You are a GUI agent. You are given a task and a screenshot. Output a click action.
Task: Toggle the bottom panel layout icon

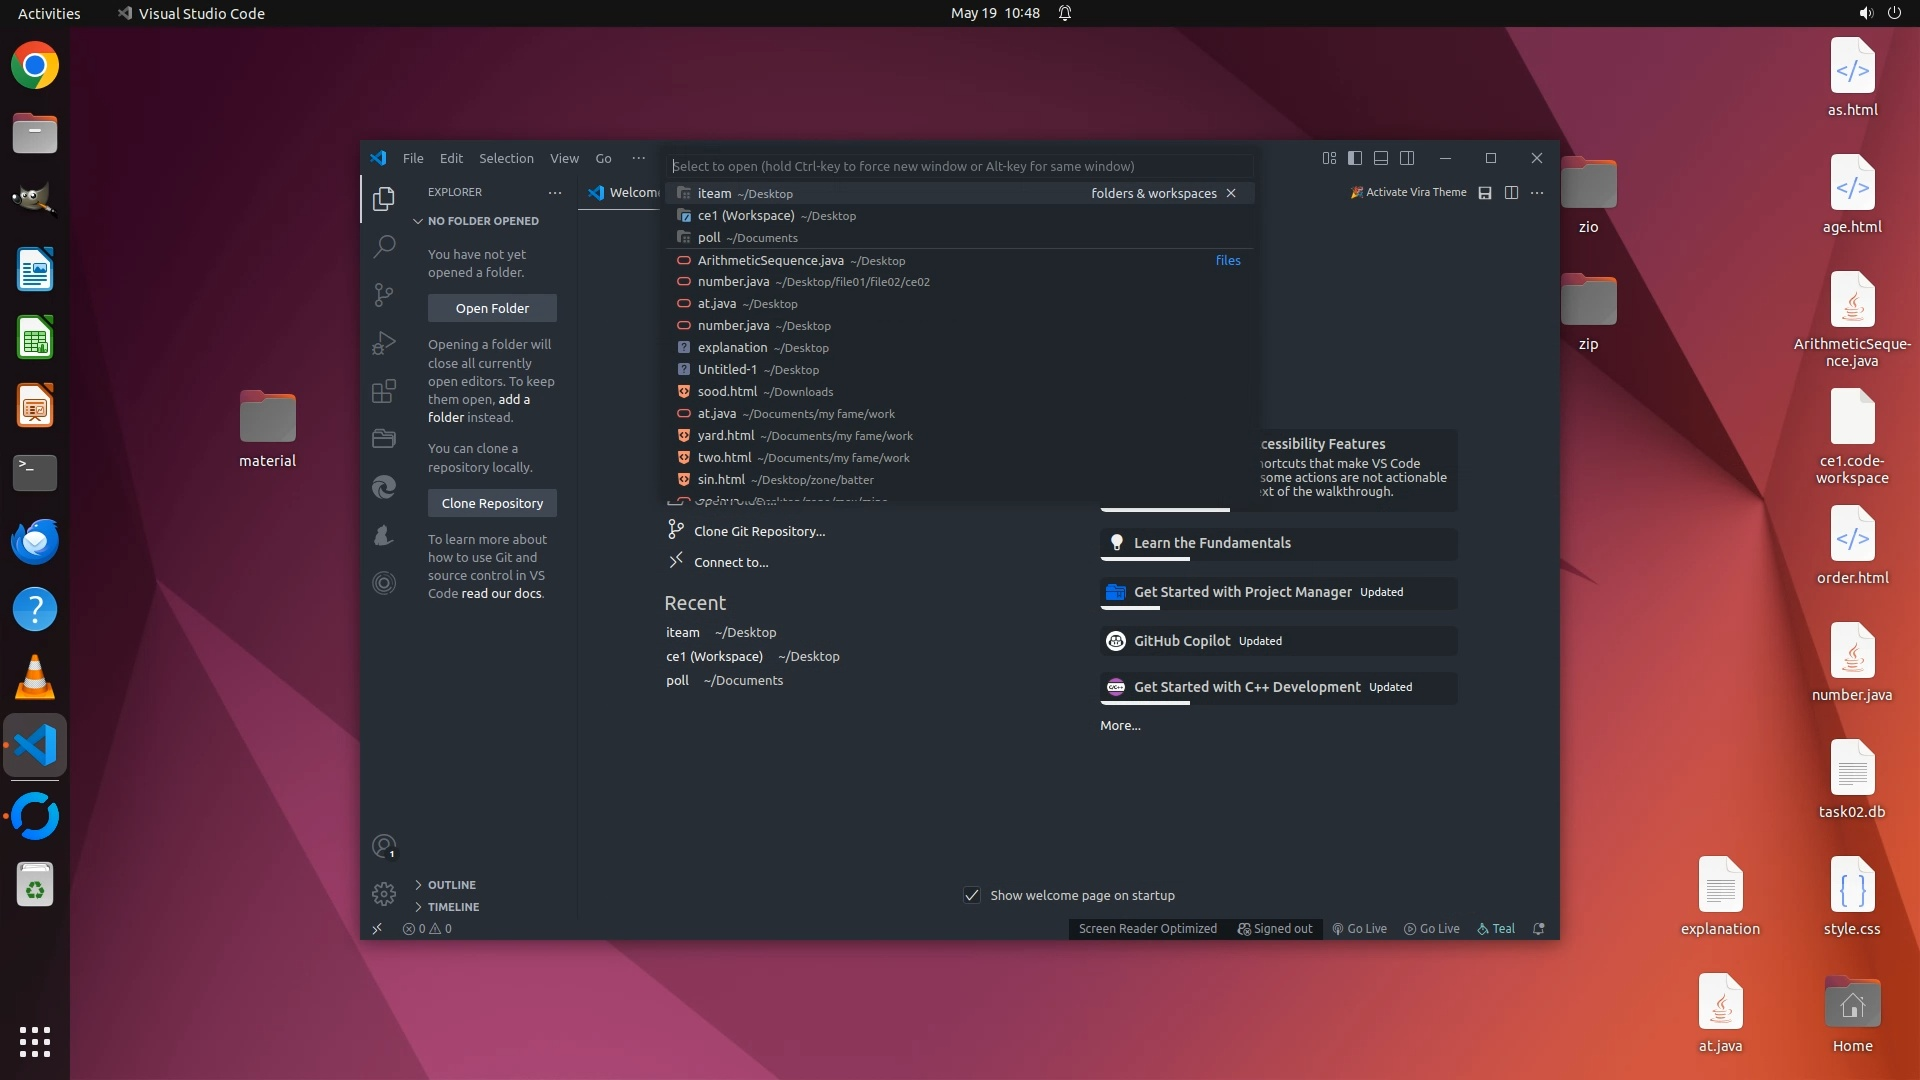pyautogui.click(x=1381, y=158)
